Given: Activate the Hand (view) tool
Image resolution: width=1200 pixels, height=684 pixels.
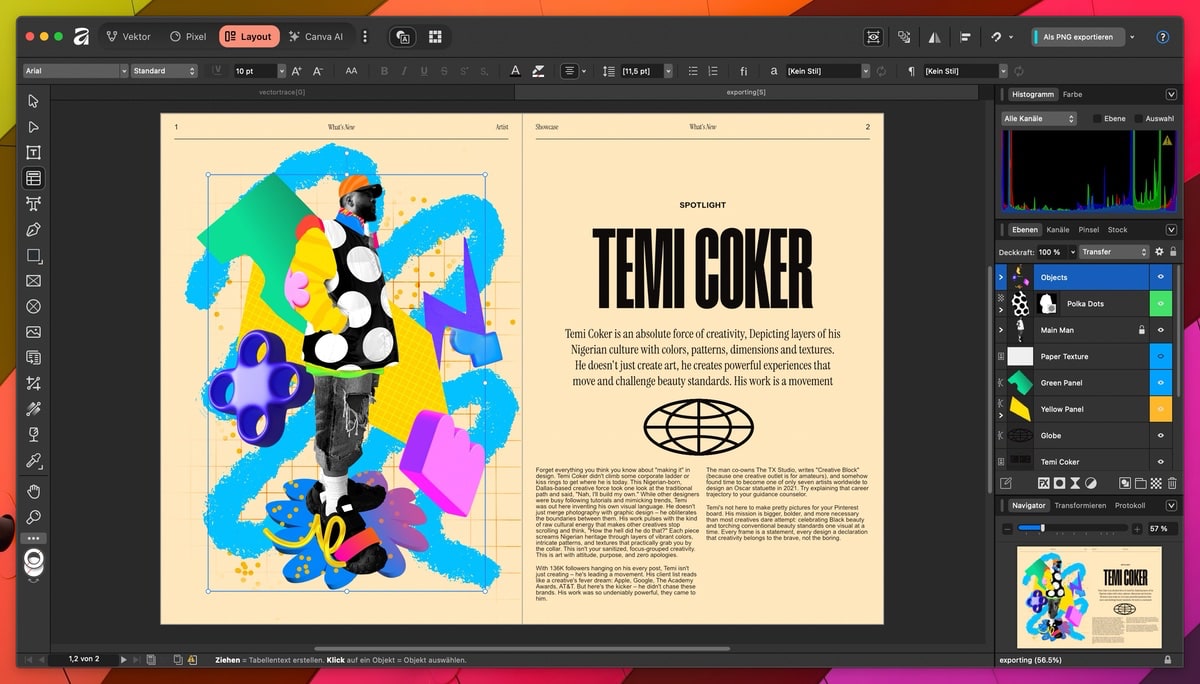Looking at the screenshot, I should pyautogui.click(x=33, y=490).
